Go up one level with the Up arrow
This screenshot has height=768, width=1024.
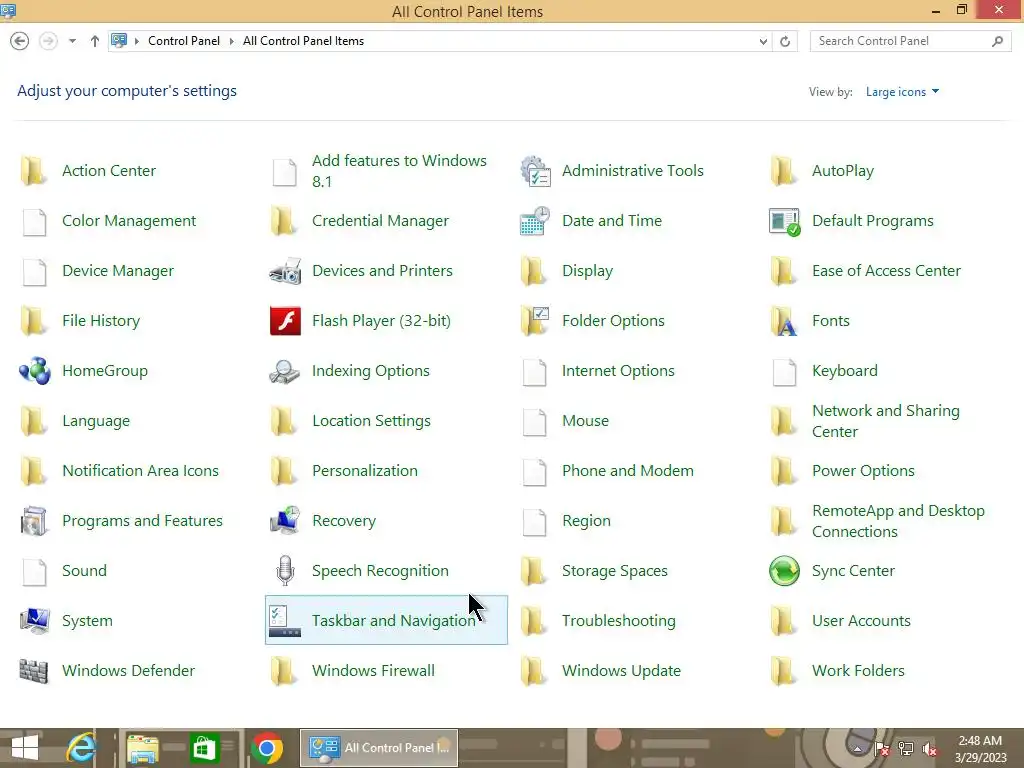[x=95, y=41]
